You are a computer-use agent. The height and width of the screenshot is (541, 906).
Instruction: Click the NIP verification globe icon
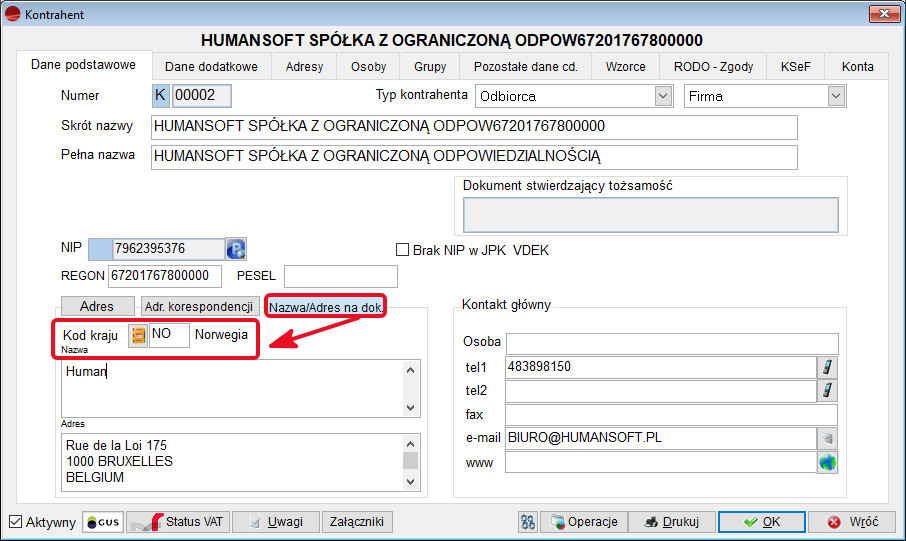click(x=236, y=249)
